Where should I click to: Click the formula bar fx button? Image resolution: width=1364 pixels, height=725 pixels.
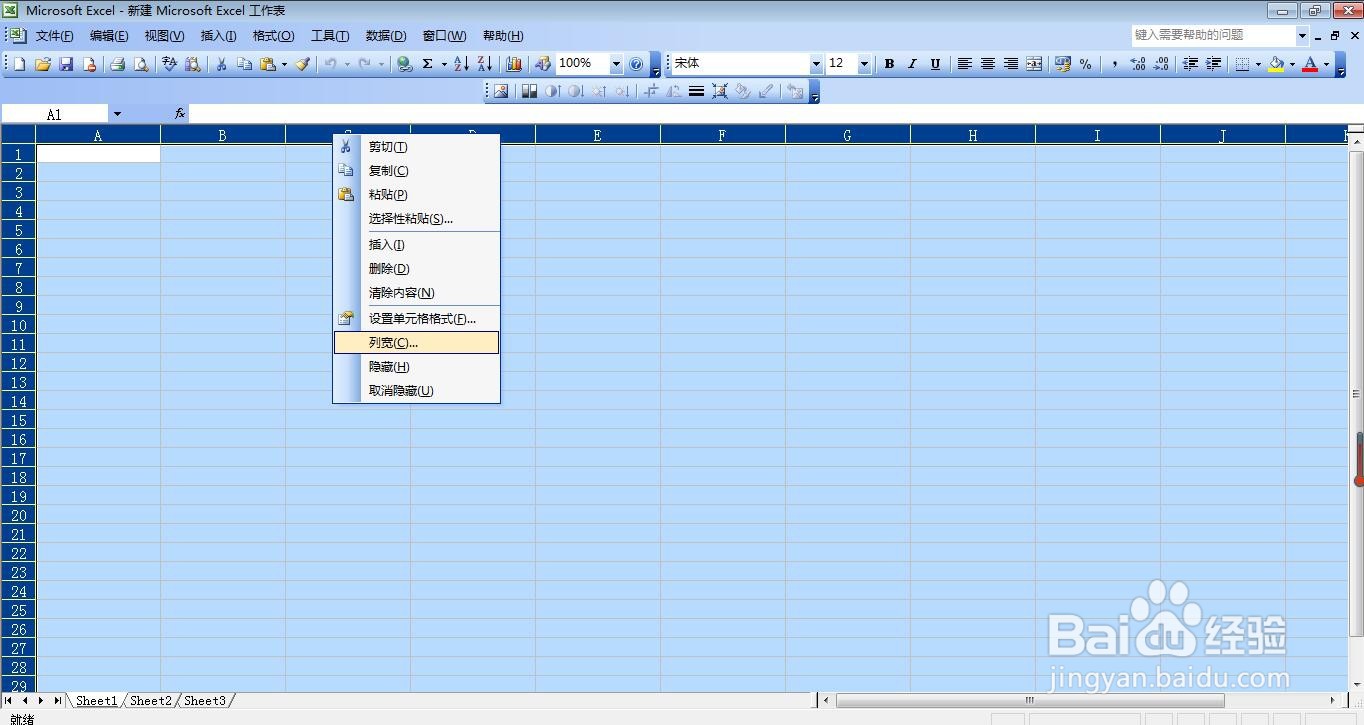coord(180,114)
